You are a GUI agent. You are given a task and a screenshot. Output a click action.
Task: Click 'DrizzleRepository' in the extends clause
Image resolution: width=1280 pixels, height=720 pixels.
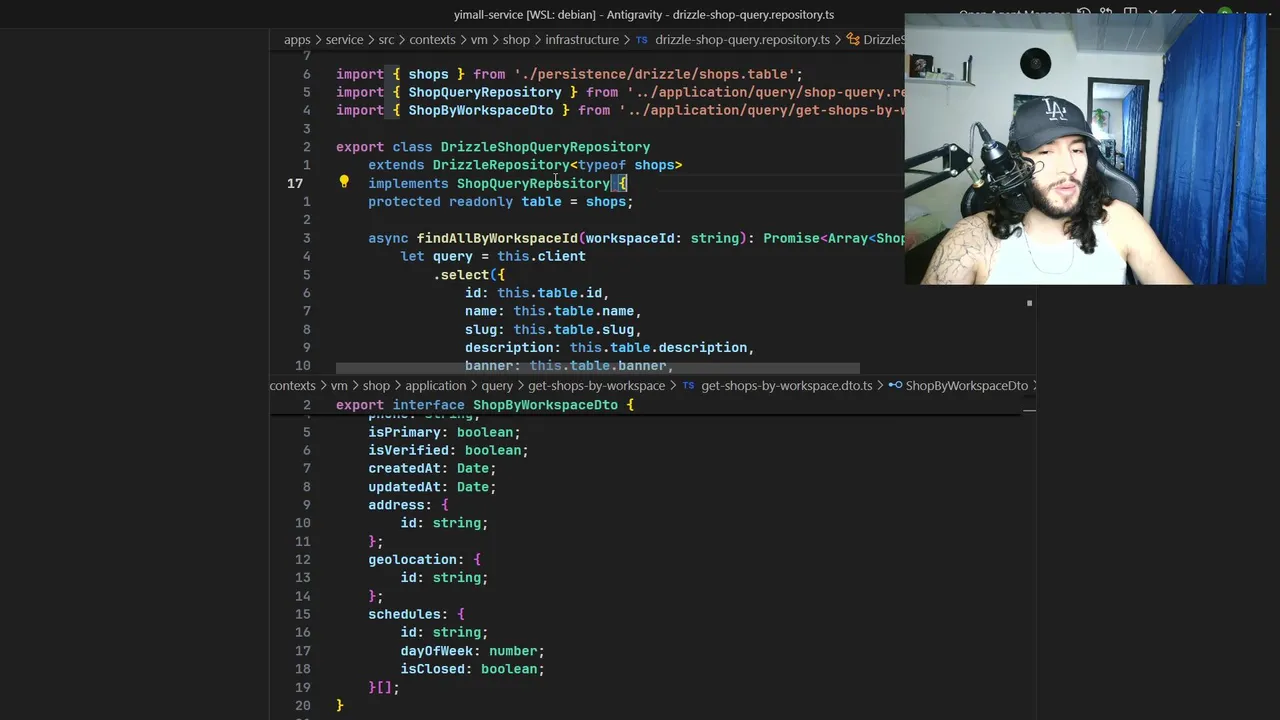[501, 165]
